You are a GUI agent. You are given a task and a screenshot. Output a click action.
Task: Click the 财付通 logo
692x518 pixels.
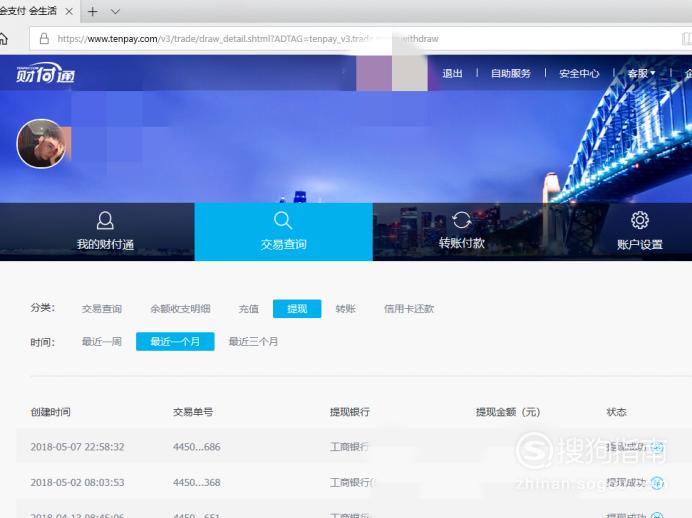[x=45, y=73]
